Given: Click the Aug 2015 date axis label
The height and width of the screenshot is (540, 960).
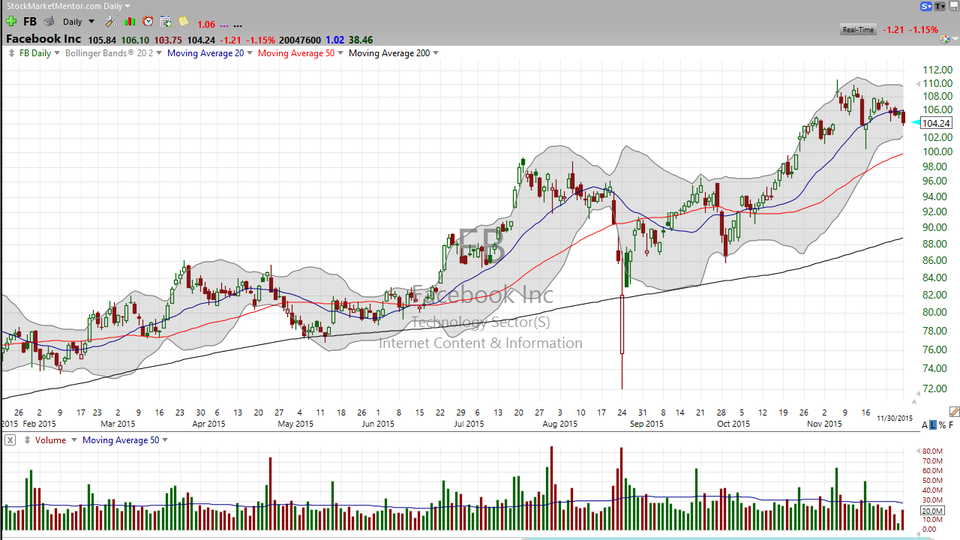Looking at the screenshot, I should (x=560, y=424).
